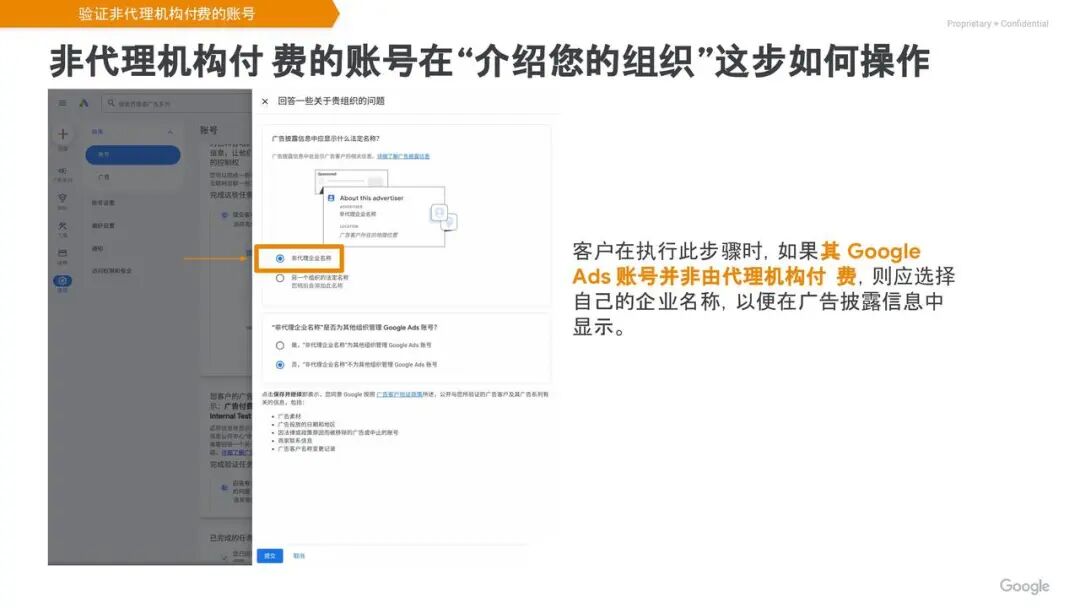Open the hamburger menu in Google Ads
The height and width of the screenshot is (608, 1080).
coord(63,103)
